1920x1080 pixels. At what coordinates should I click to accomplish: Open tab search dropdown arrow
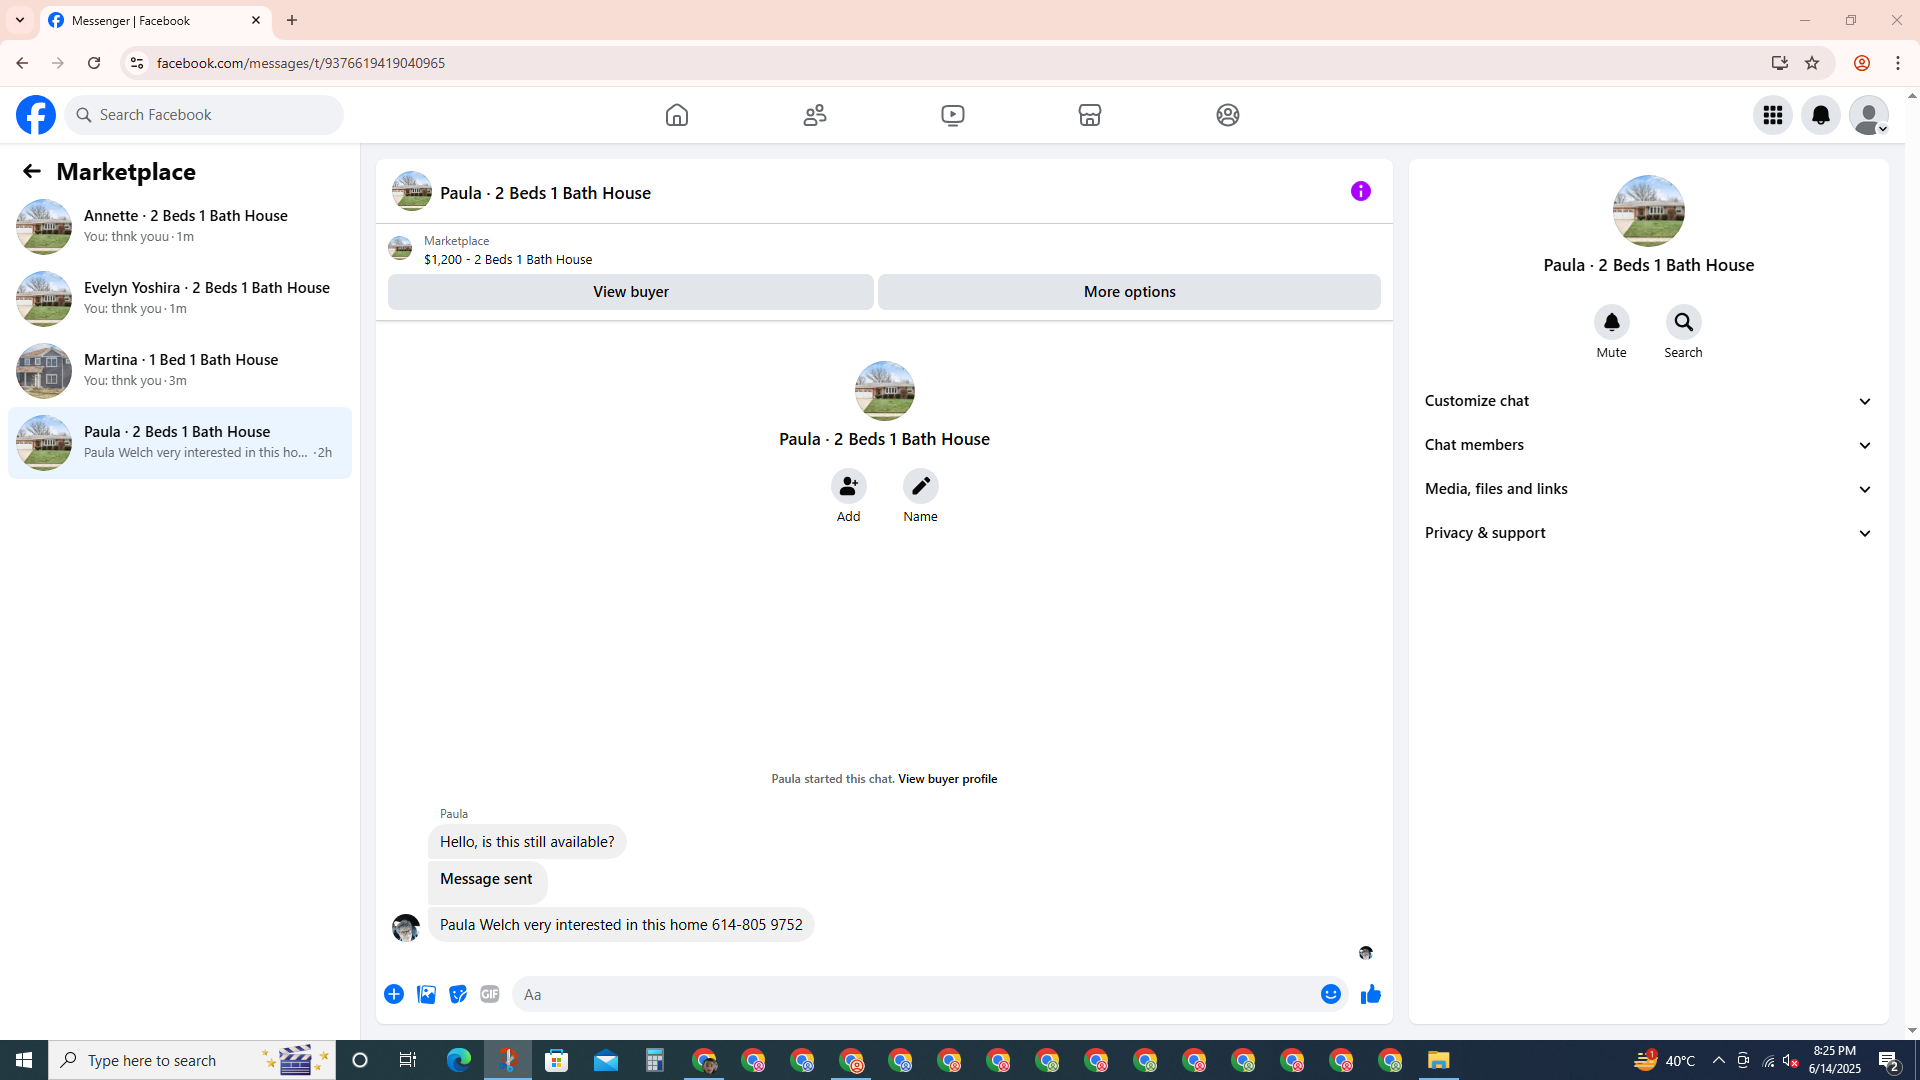tap(20, 20)
